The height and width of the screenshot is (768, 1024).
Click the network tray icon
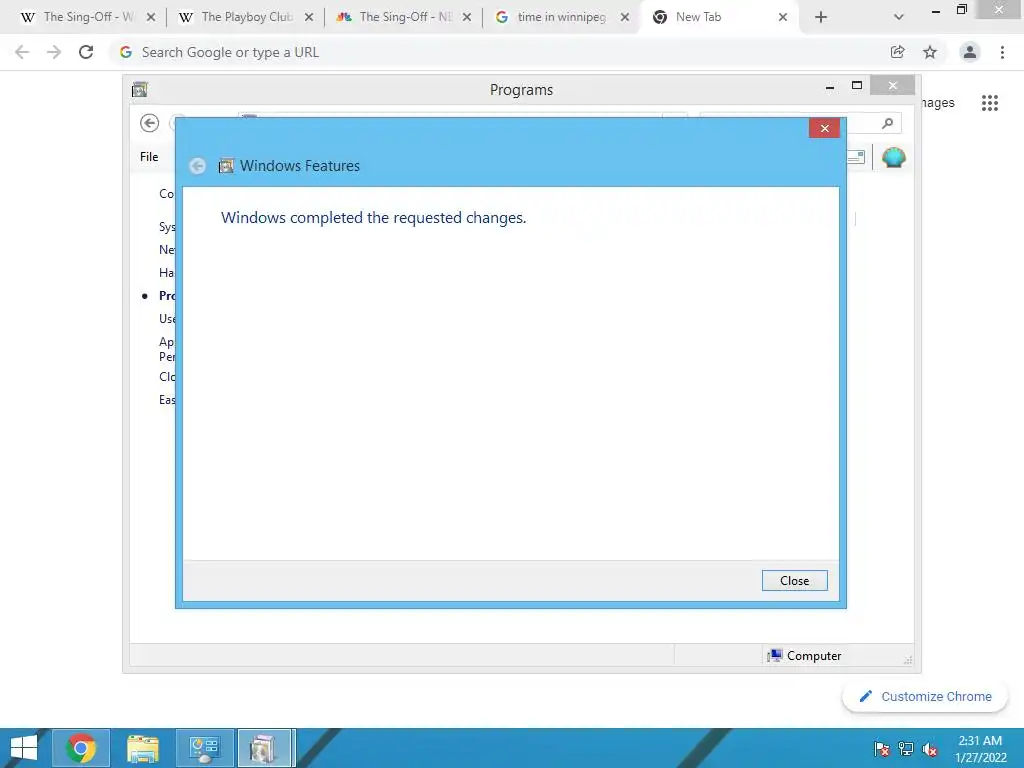tap(906, 749)
